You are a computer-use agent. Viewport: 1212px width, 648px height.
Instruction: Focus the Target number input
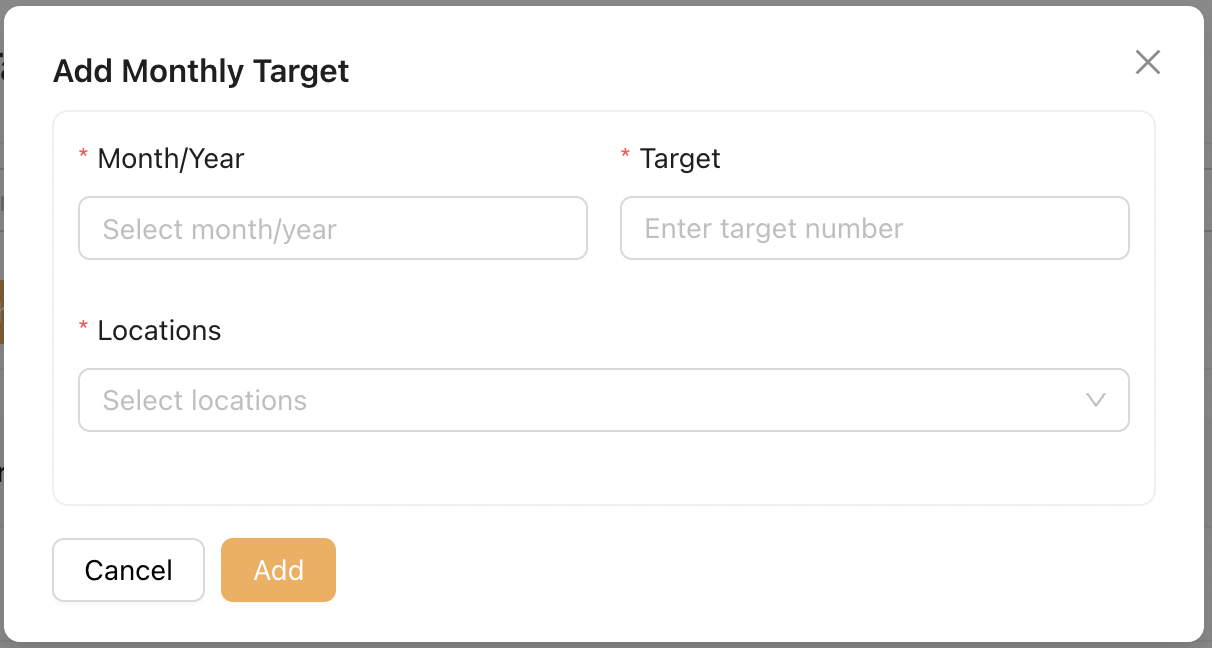tap(874, 228)
